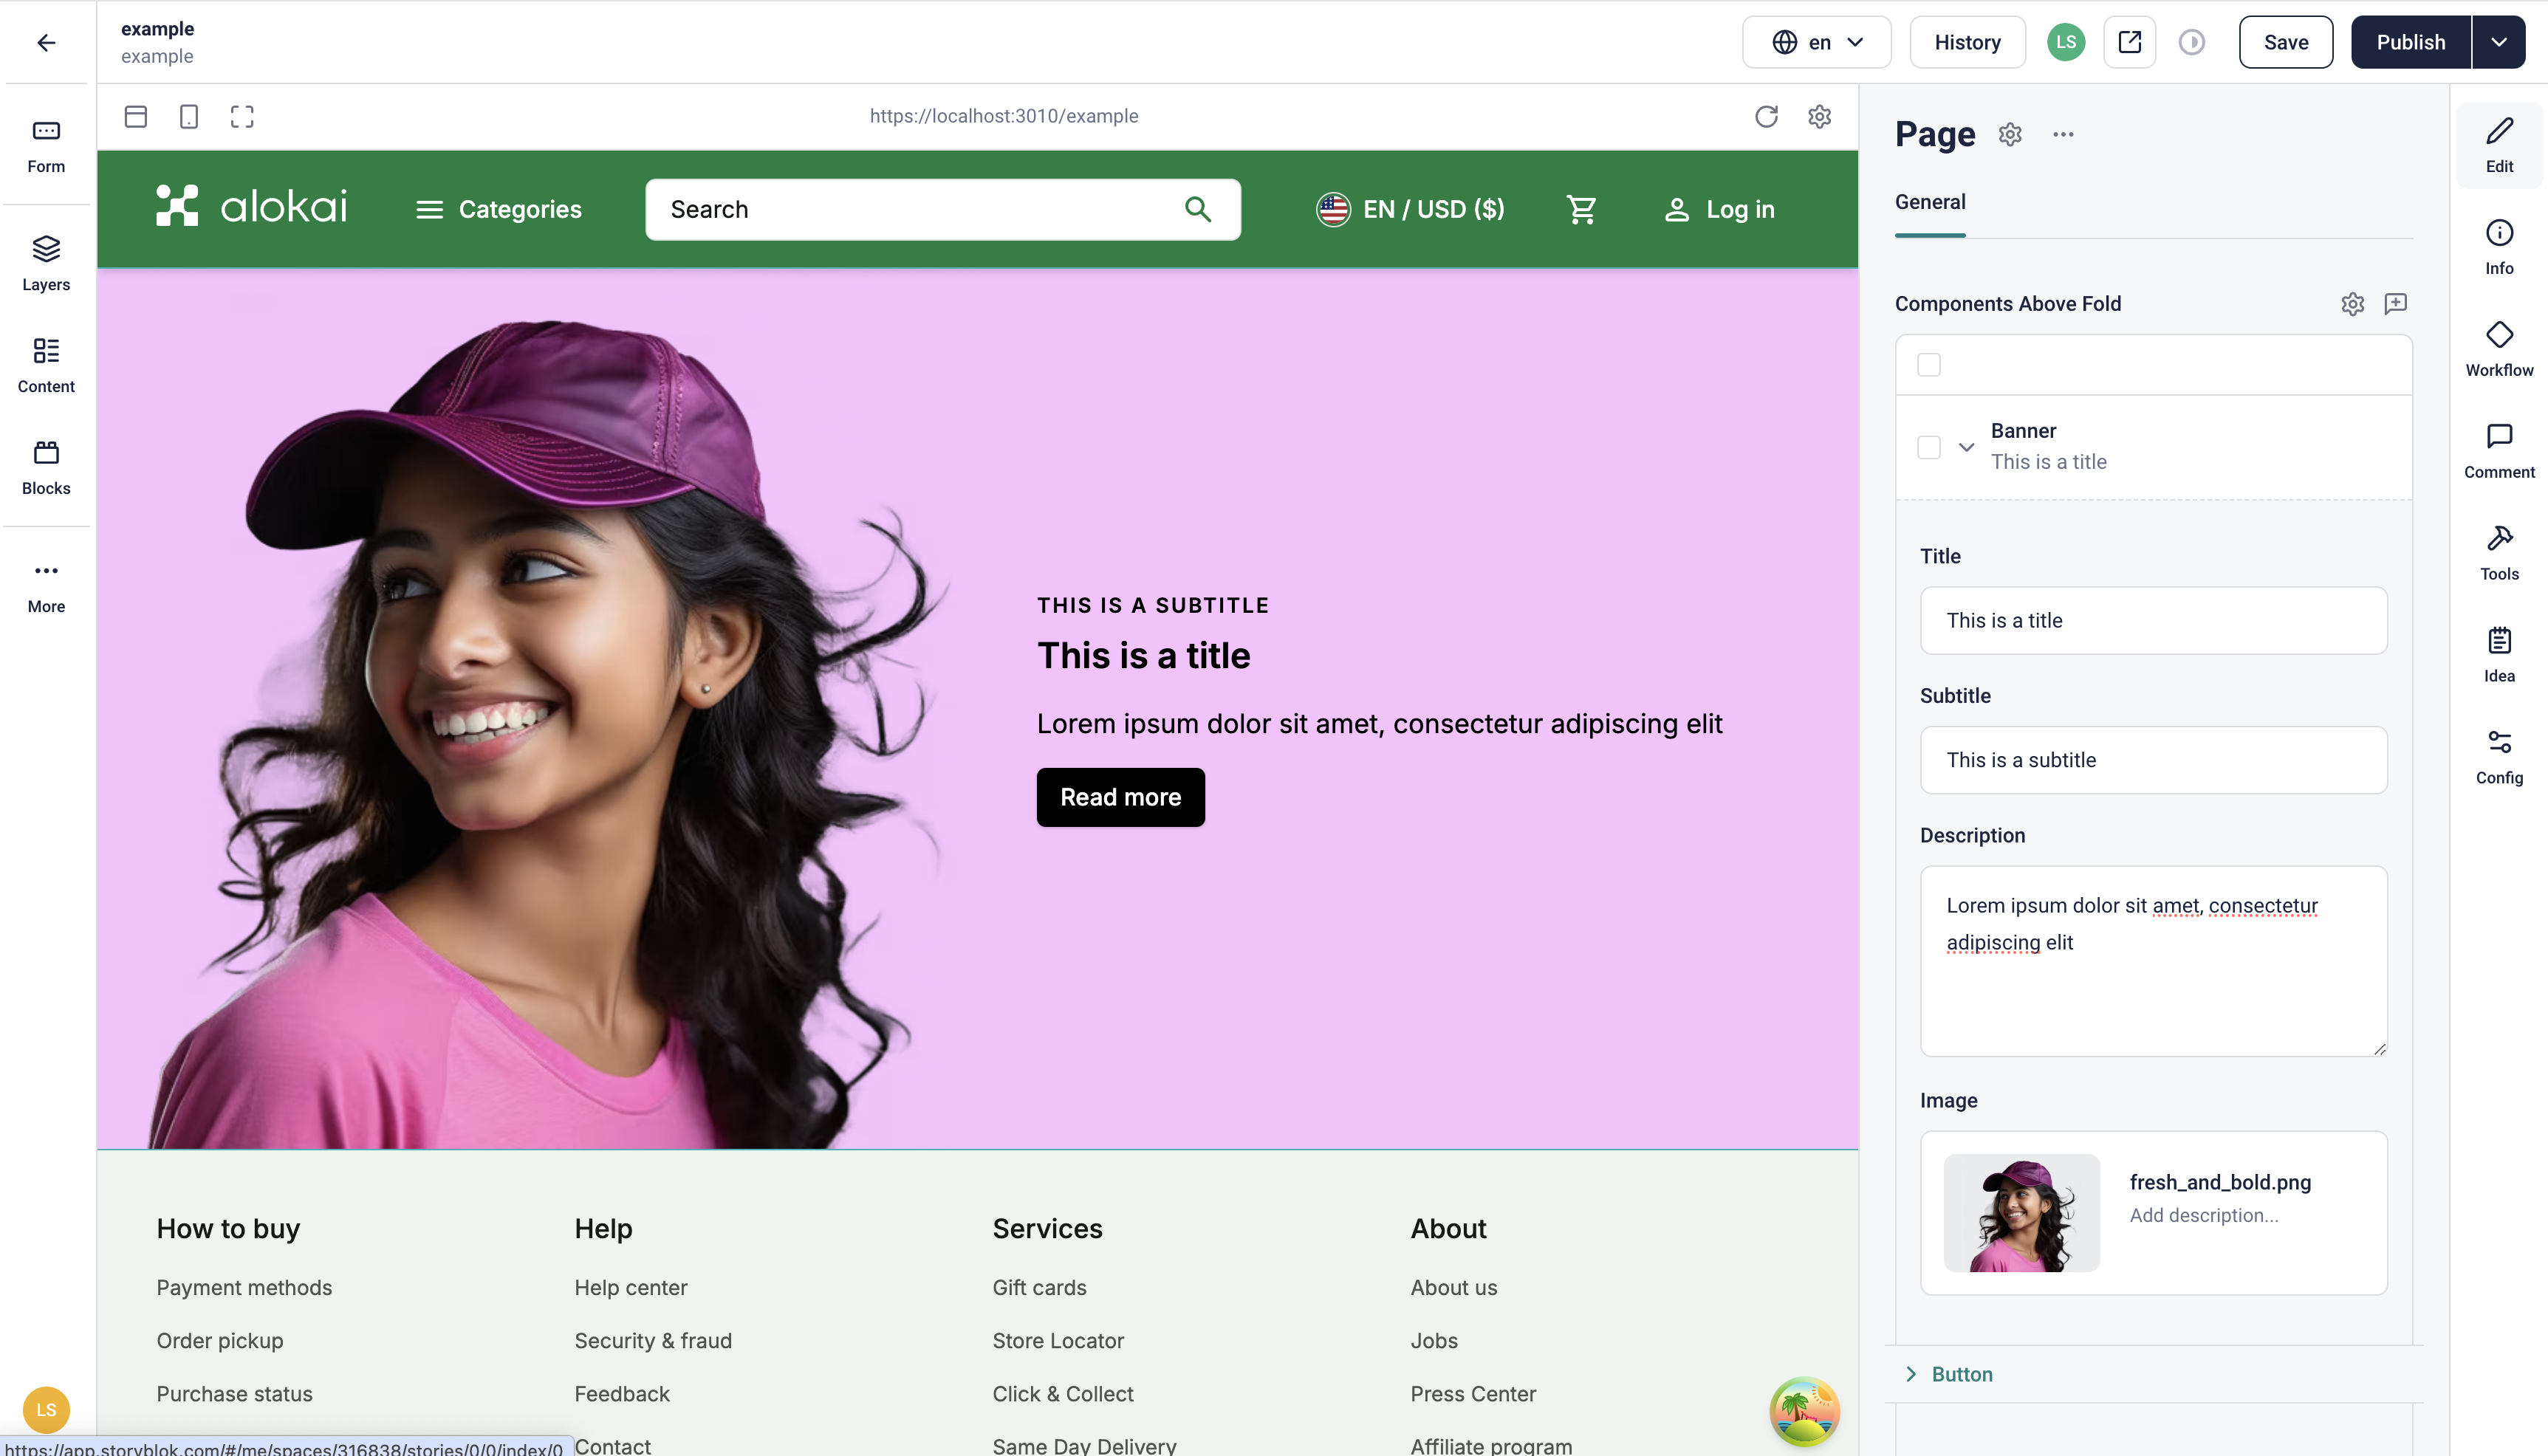Open the Config panel
Image resolution: width=2548 pixels, height=1456 pixels.
(2499, 757)
